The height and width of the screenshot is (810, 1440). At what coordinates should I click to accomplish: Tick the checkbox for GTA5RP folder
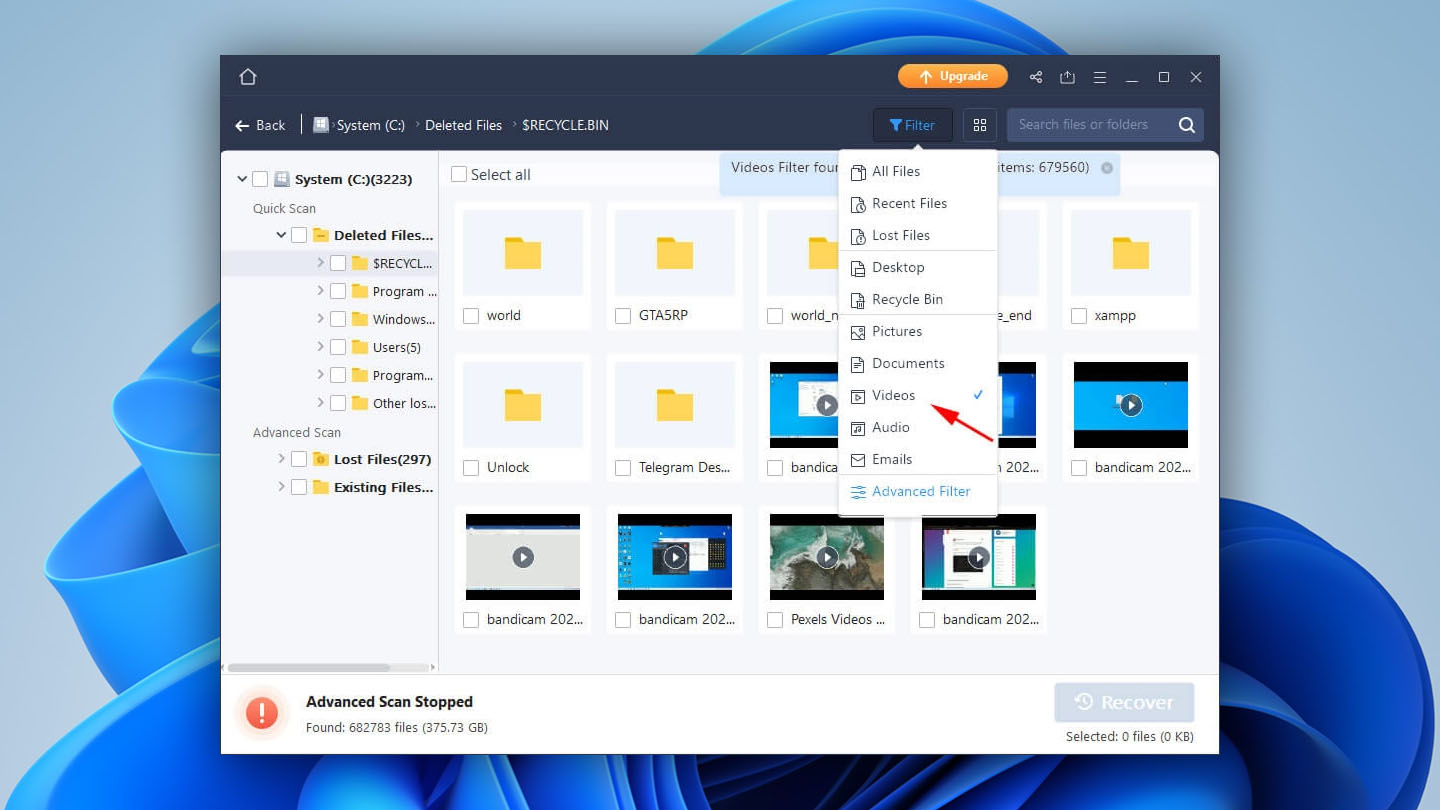[x=623, y=316]
